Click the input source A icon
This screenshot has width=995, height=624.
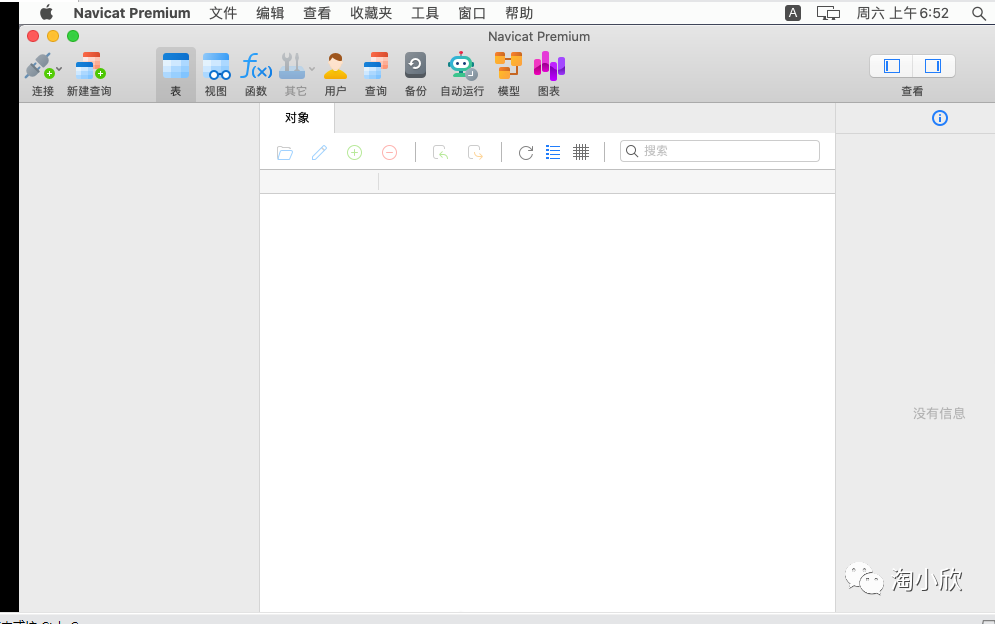click(793, 13)
